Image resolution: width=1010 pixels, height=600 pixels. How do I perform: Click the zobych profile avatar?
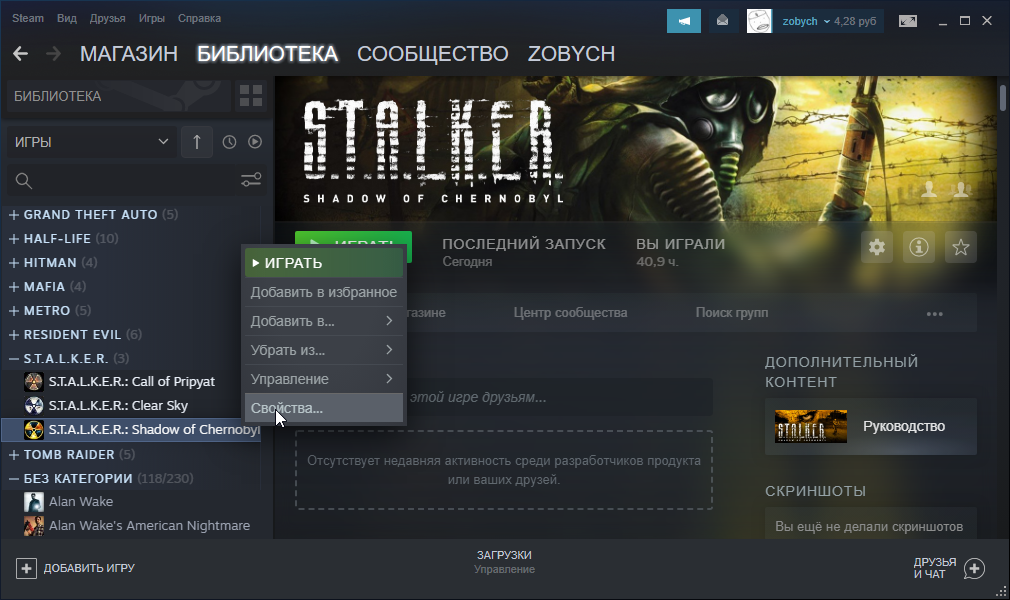(x=759, y=21)
